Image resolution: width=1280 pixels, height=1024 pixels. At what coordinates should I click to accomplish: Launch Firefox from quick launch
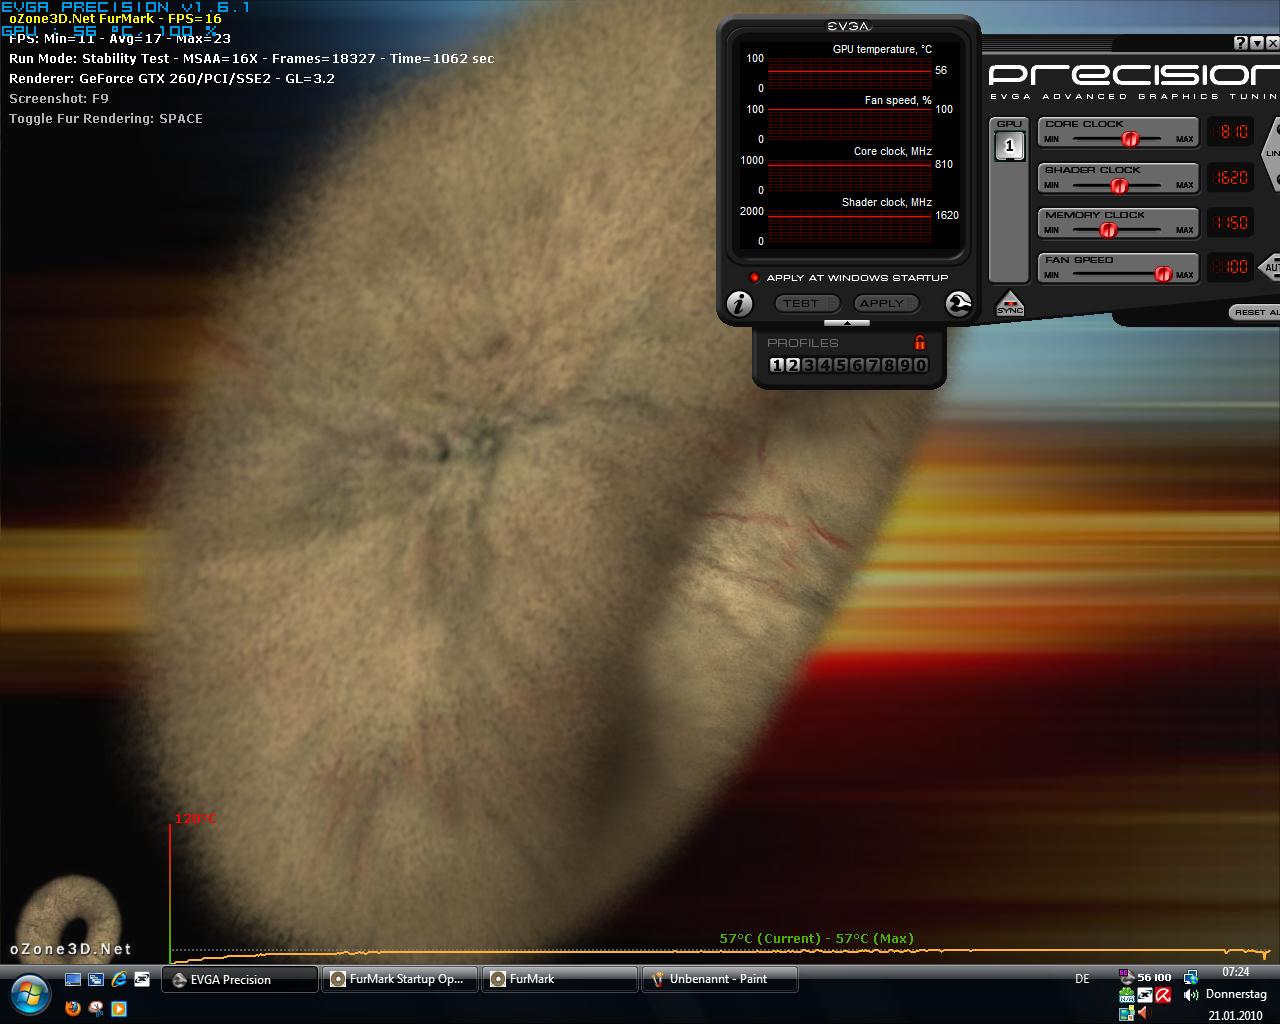72,1007
